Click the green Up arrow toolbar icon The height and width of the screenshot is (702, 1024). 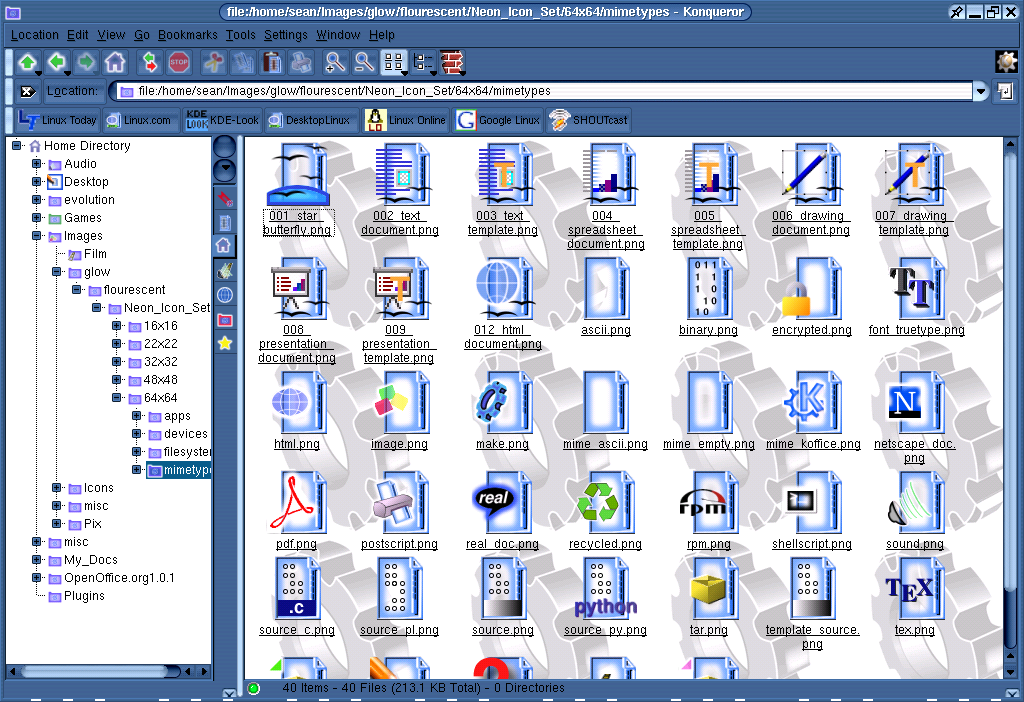(x=27, y=63)
